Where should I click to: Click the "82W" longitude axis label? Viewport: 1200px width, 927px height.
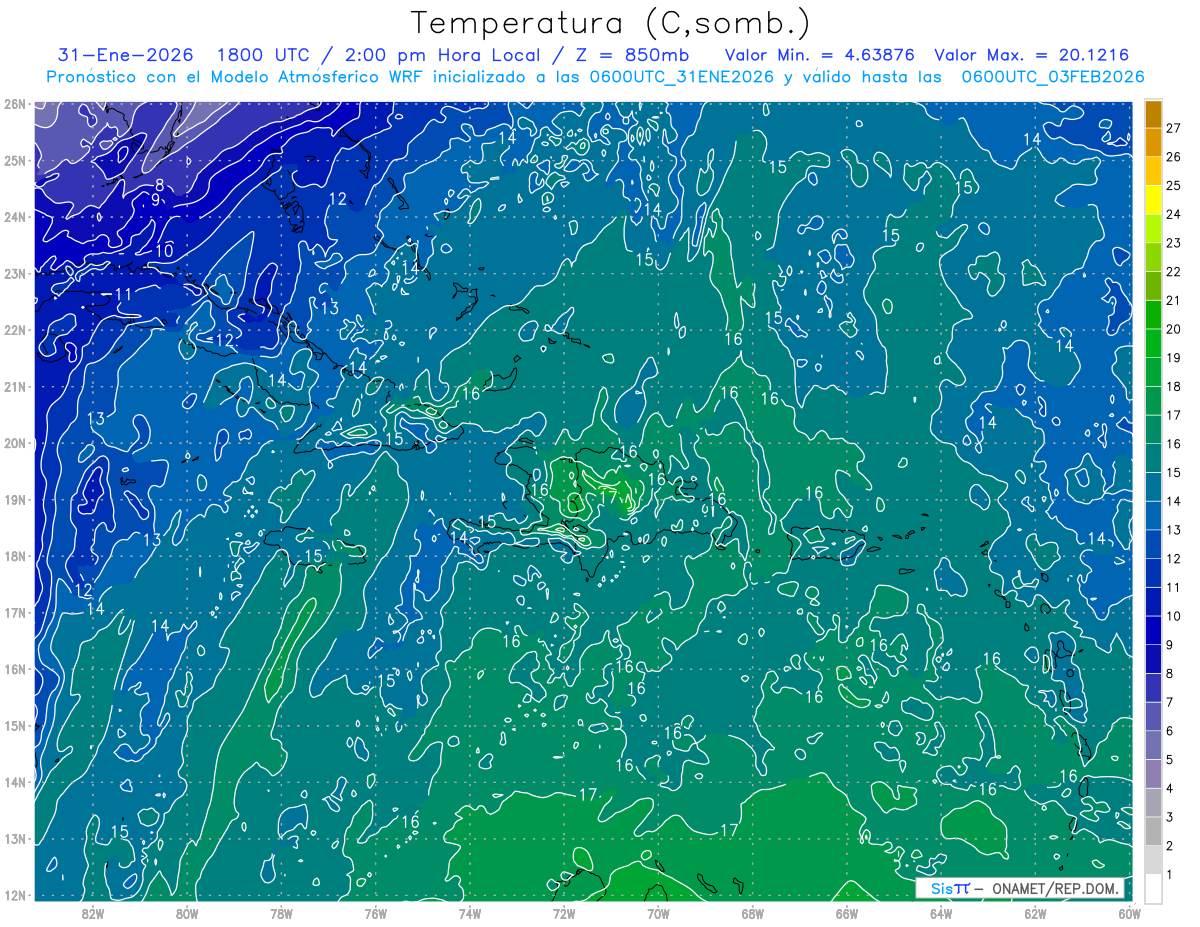click(x=93, y=912)
